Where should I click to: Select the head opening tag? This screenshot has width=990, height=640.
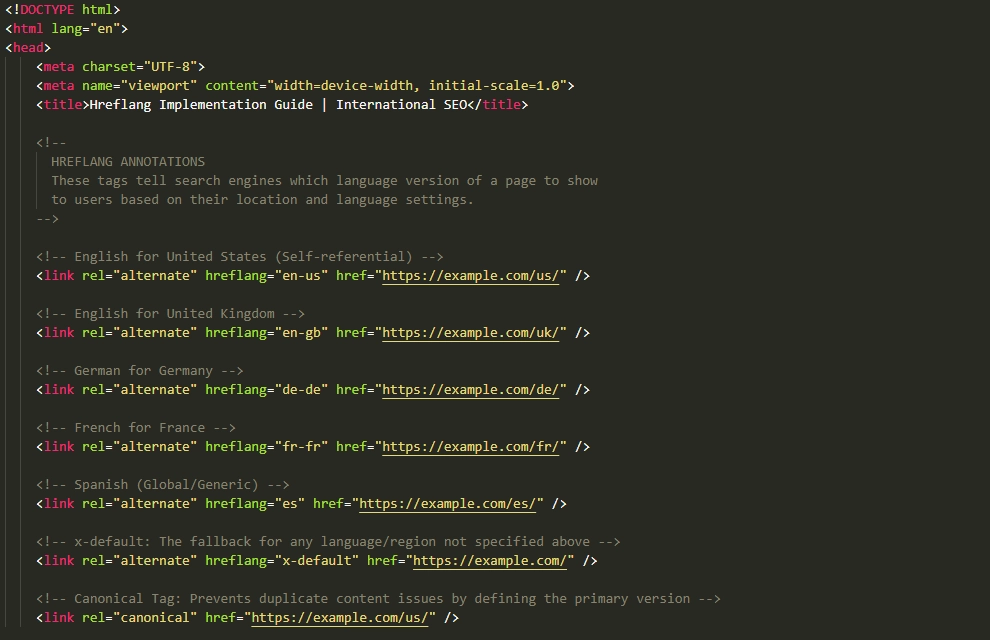pos(26,47)
